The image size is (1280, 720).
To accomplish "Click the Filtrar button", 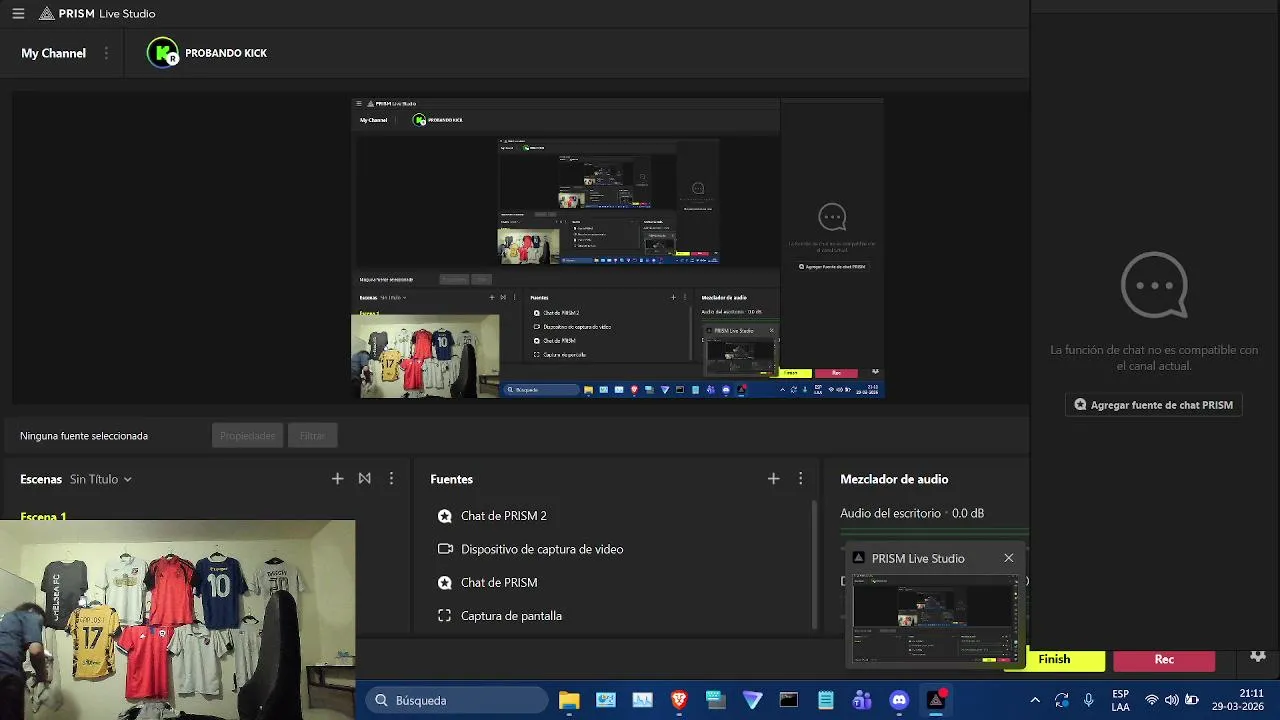I will click(x=312, y=436).
